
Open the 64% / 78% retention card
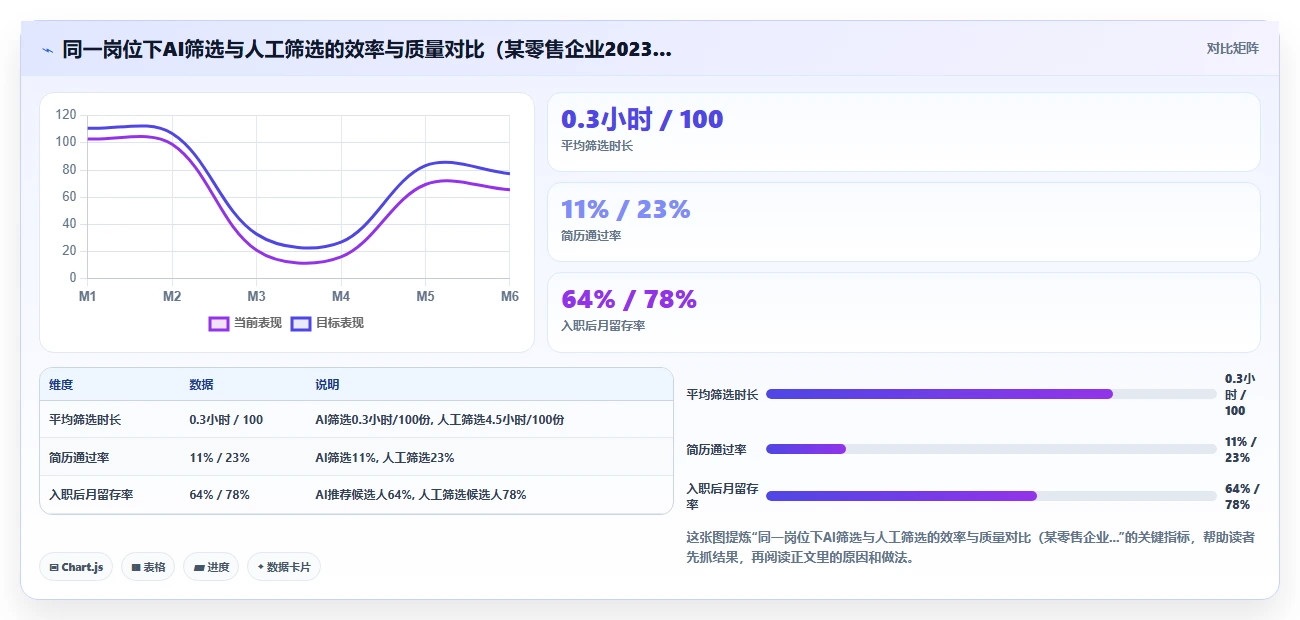point(903,312)
